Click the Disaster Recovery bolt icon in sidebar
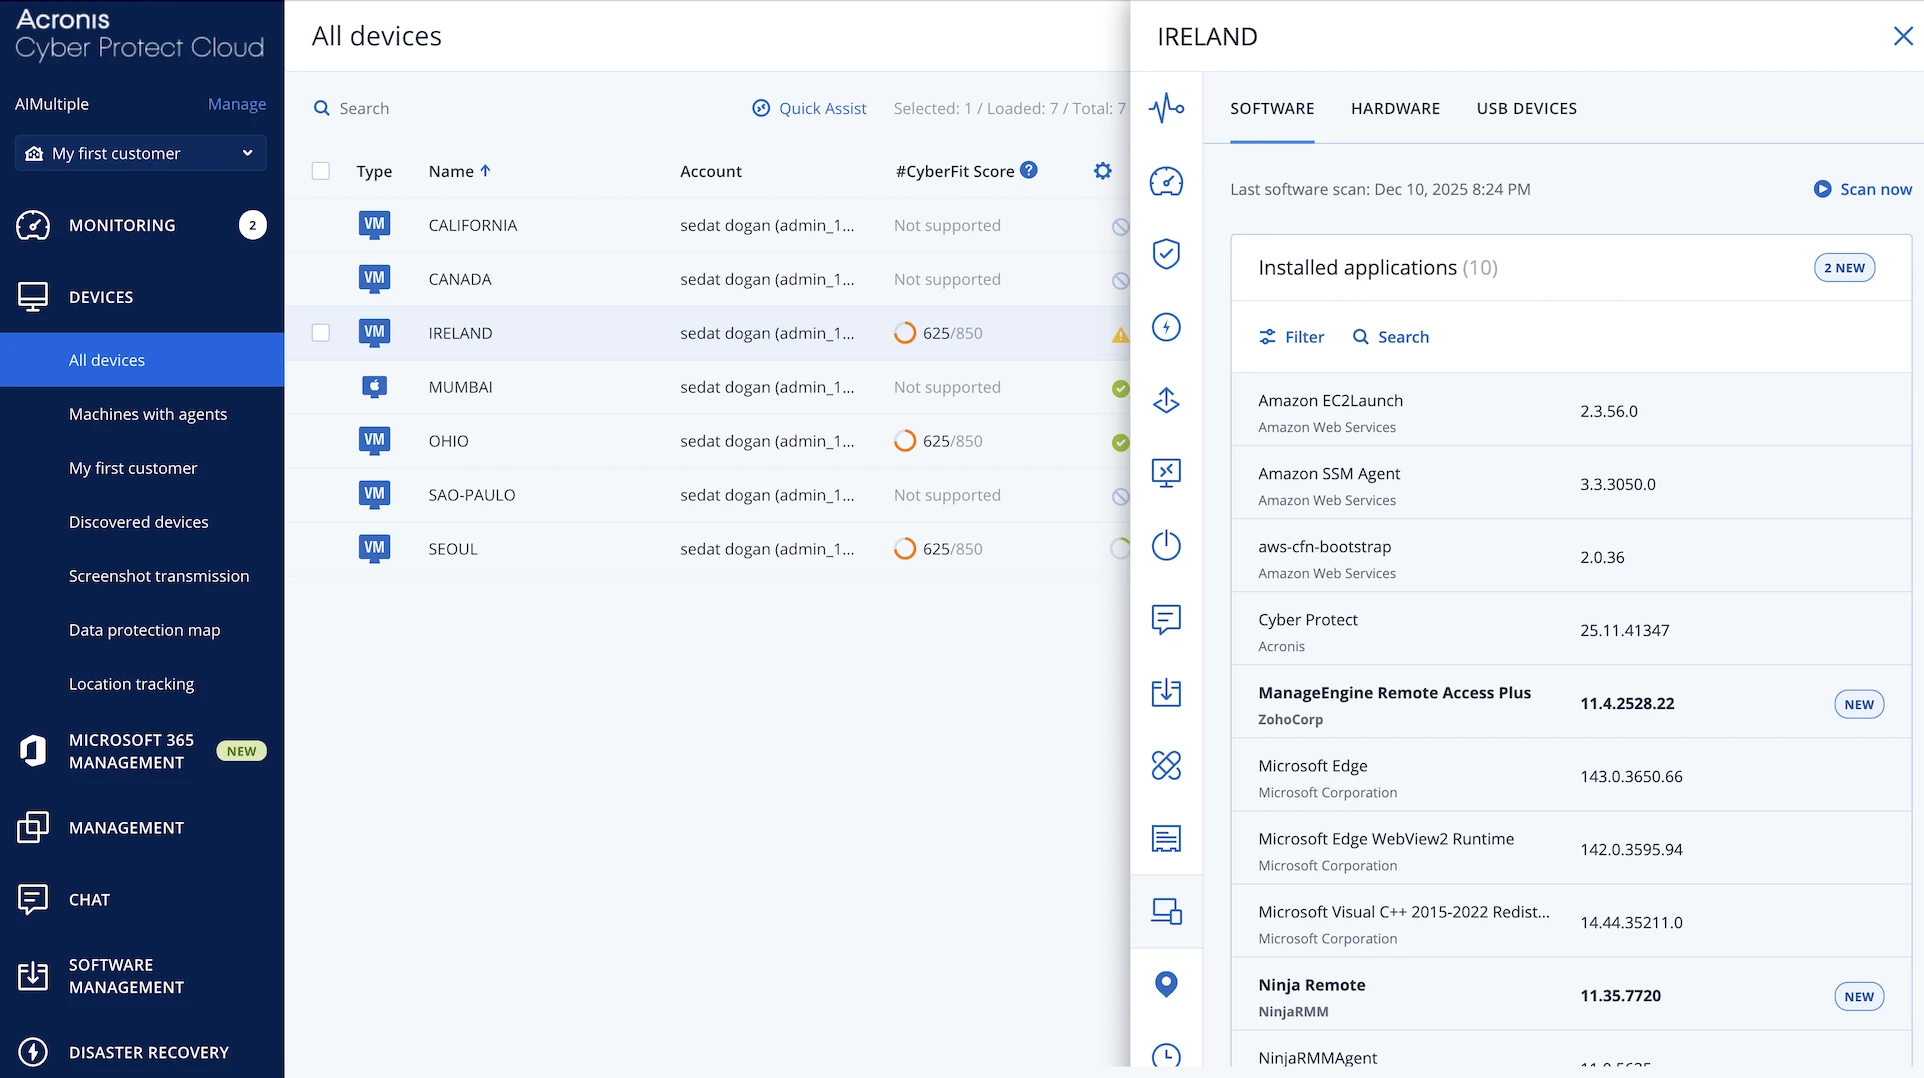Image resolution: width=1924 pixels, height=1078 pixels. click(33, 1052)
